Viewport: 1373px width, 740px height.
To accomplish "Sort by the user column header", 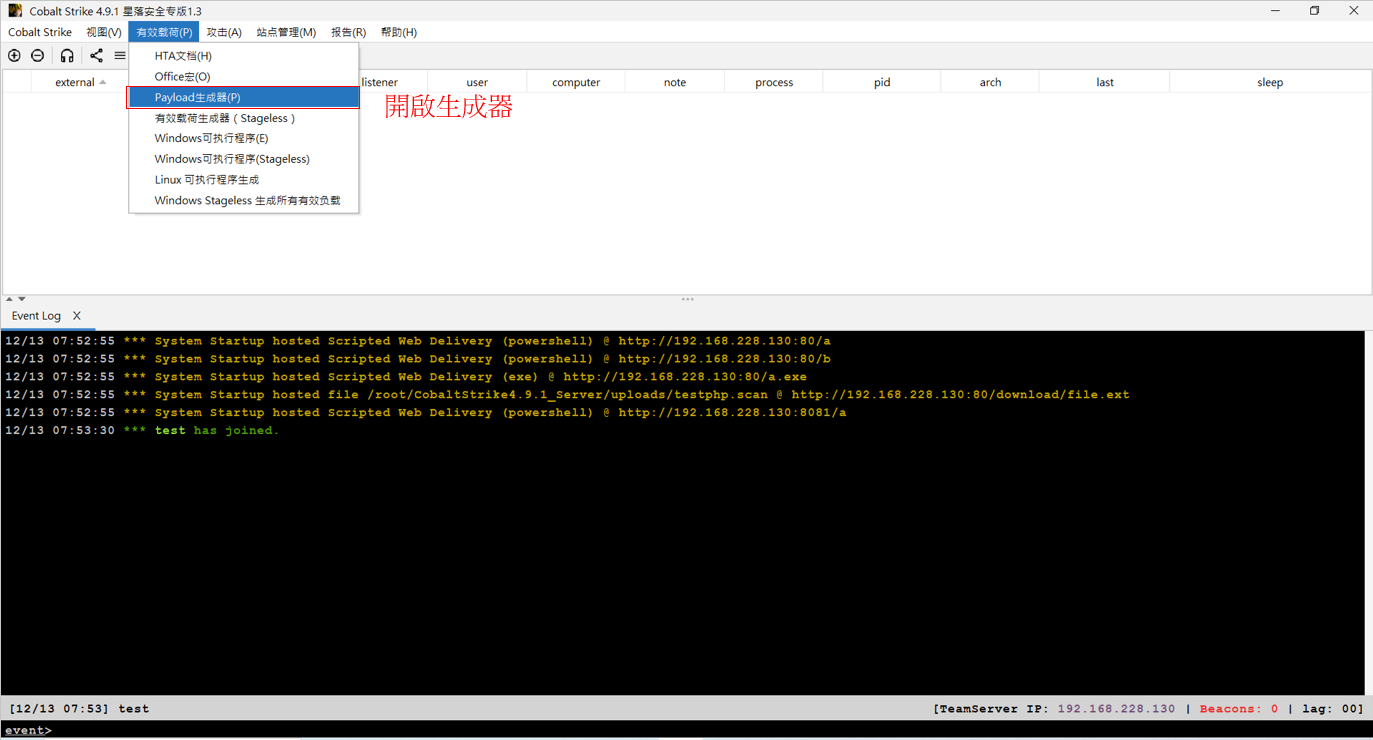I will pyautogui.click(x=477, y=83).
